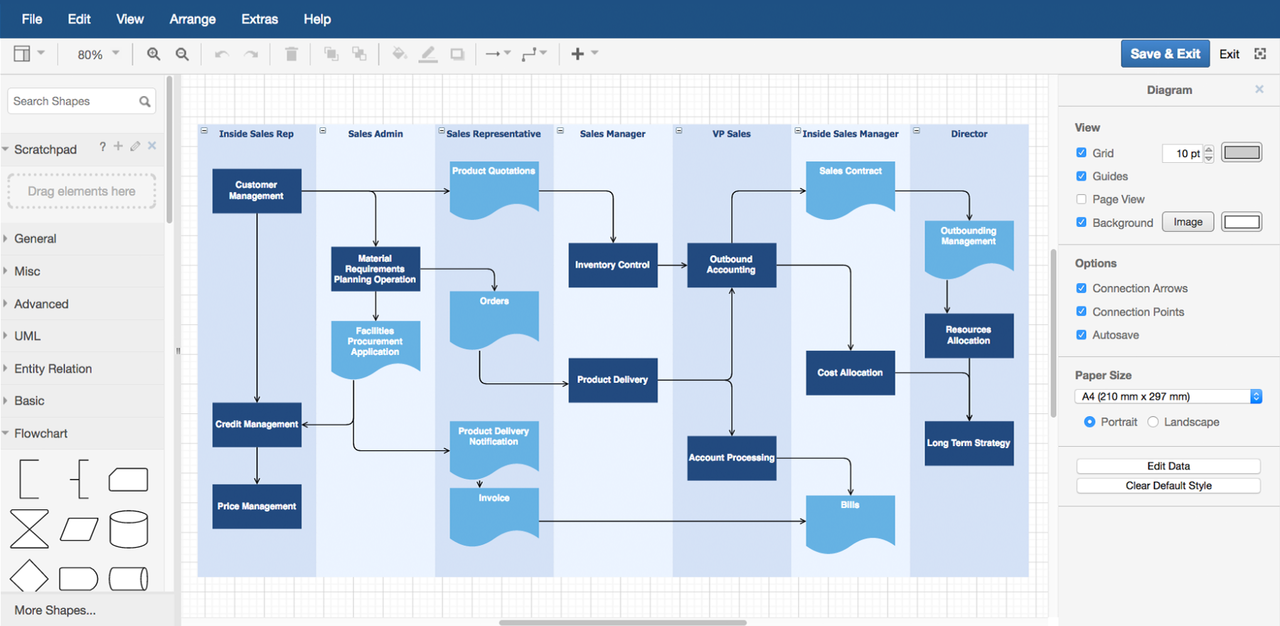The image size is (1280, 626).
Task: Apply the Shadow icon
Action: point(457,54)
